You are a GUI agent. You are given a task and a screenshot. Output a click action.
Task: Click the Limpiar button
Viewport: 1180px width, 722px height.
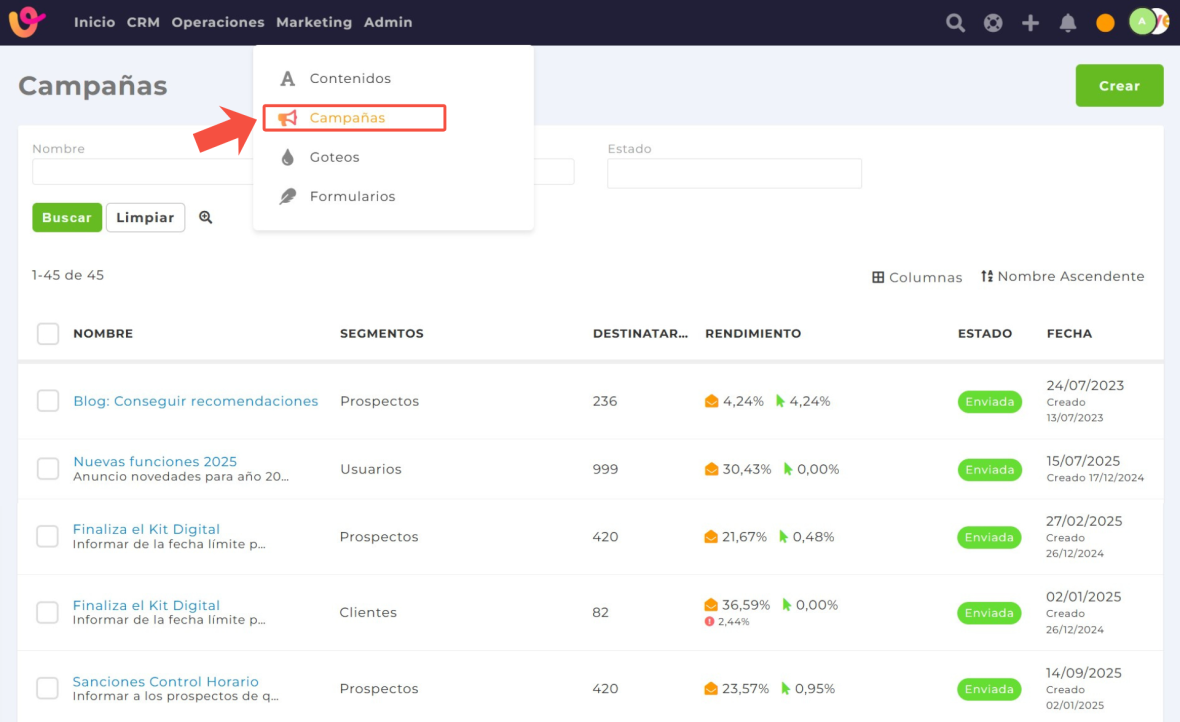pyautogui.click(x=145, y=218)
